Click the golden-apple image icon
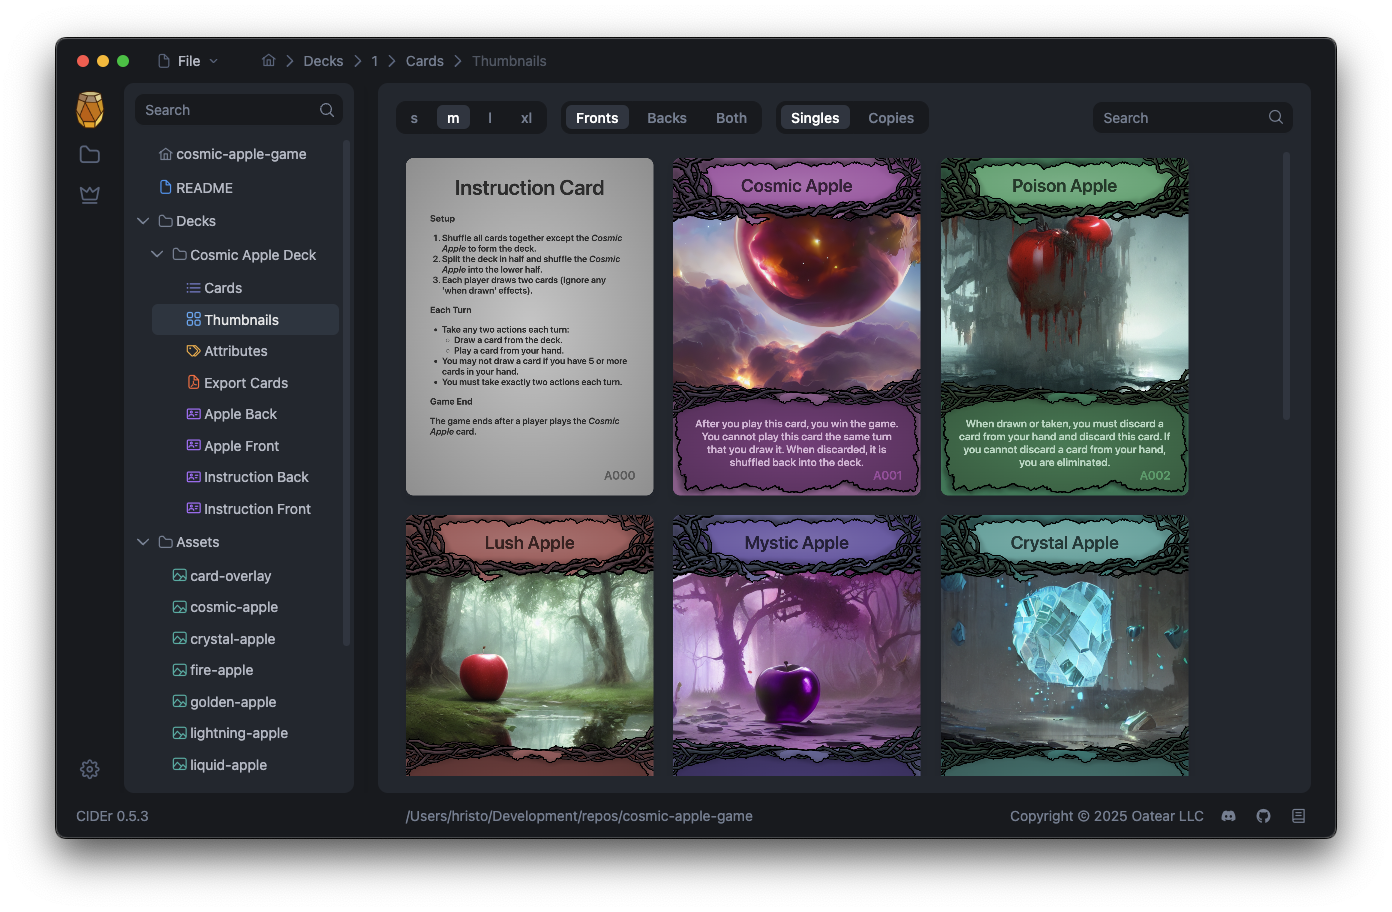 (x=180, y=701)
